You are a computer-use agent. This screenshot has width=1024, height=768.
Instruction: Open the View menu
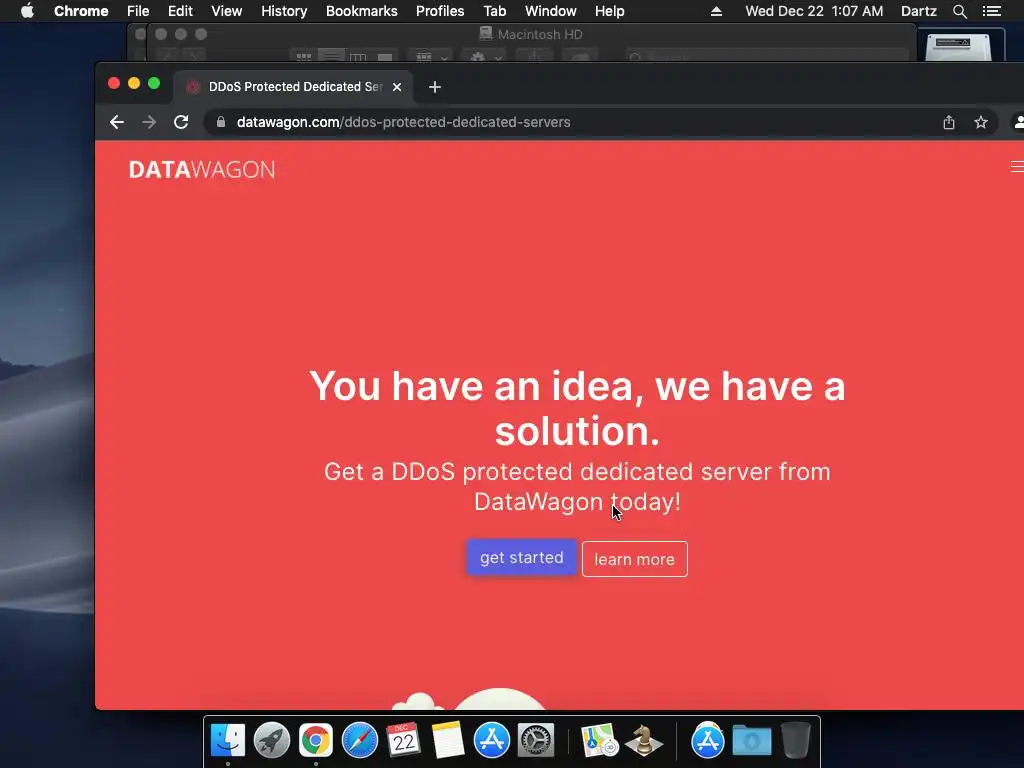tap(227, 11)
